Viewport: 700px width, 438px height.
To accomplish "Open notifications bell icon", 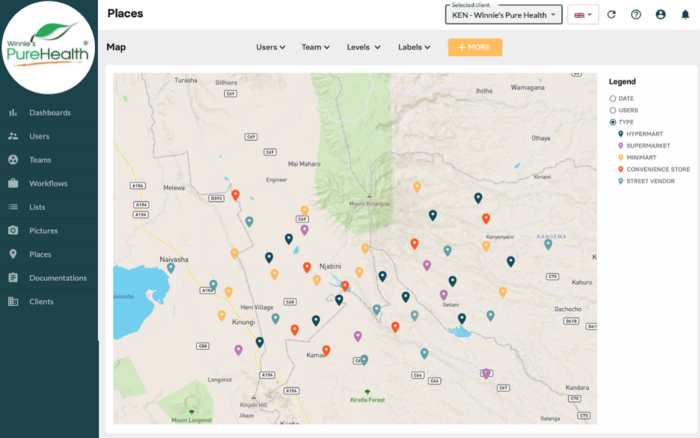I will click(685, 15).
